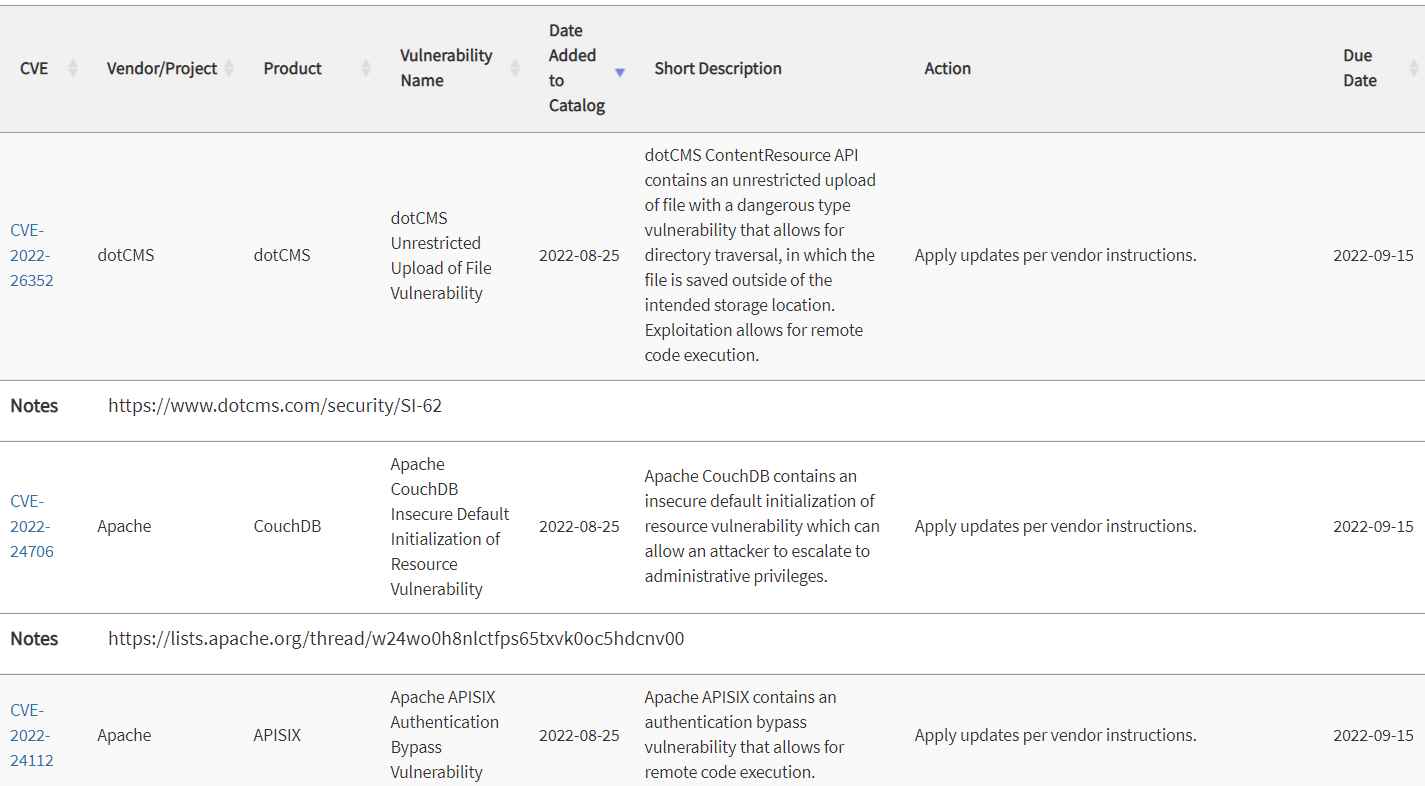Click dotCMS Unrestricted Upload of File Vulnerability name
Viewport: 1425px width, 786px height.
pos(441,255)
